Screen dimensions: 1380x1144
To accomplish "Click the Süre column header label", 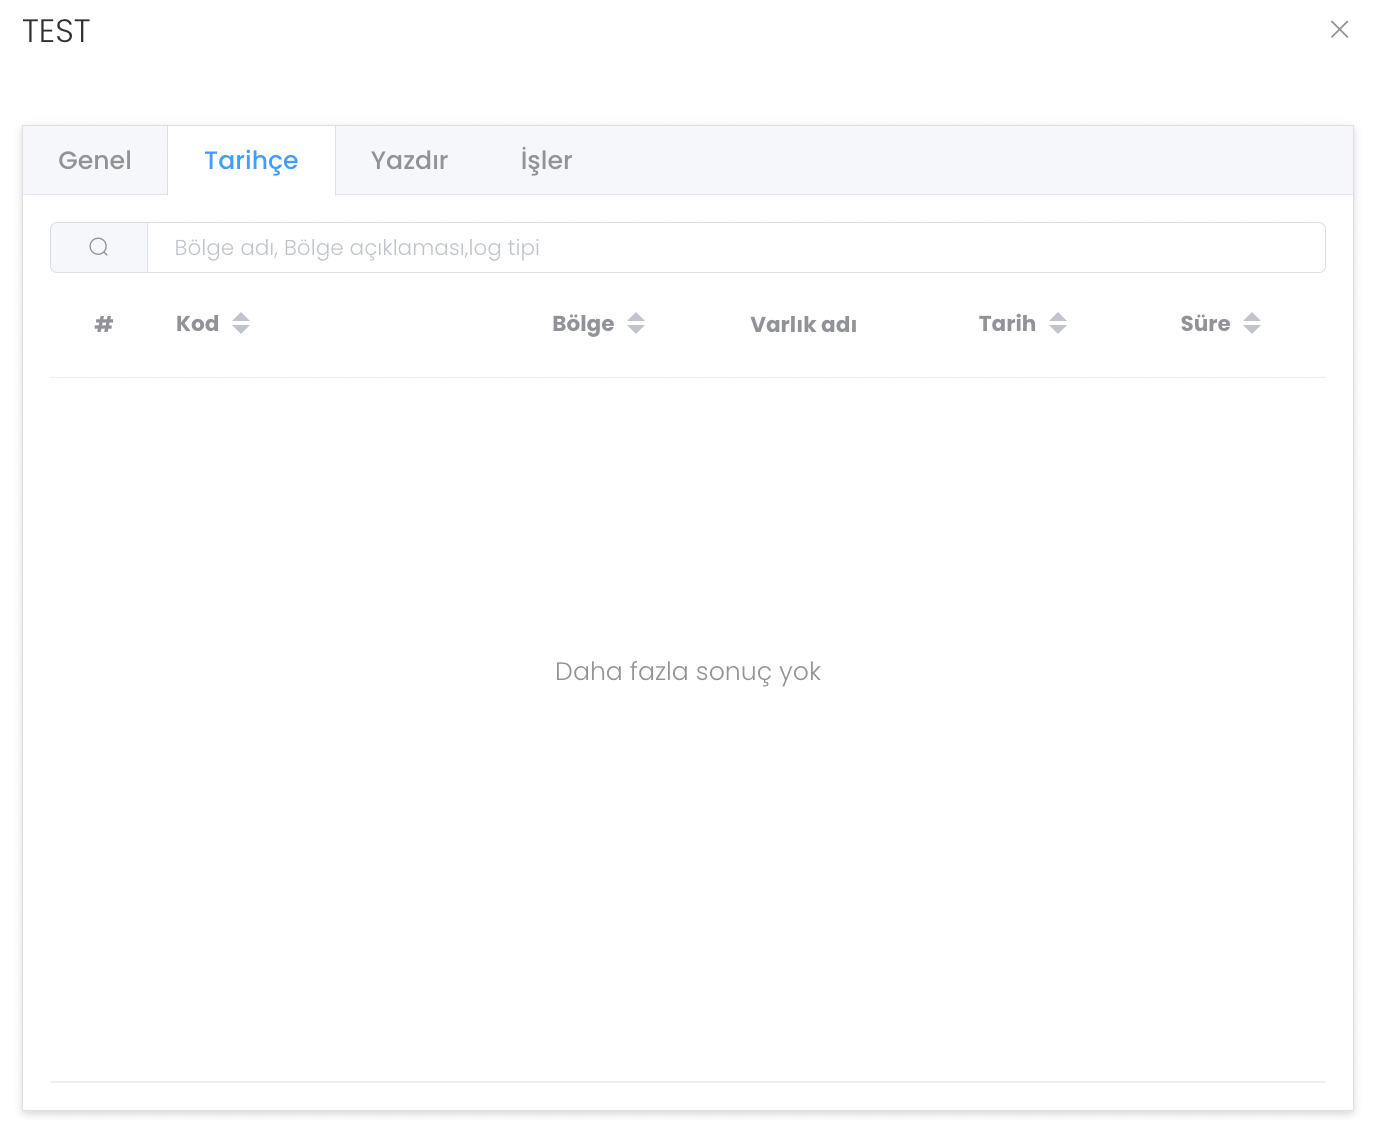I will (1205, 323).
